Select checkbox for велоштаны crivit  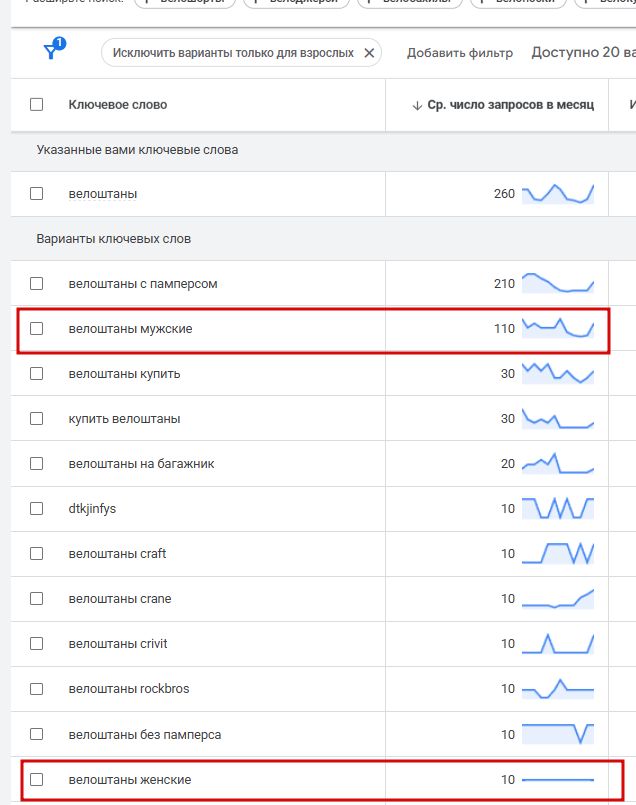coord(37,644)
